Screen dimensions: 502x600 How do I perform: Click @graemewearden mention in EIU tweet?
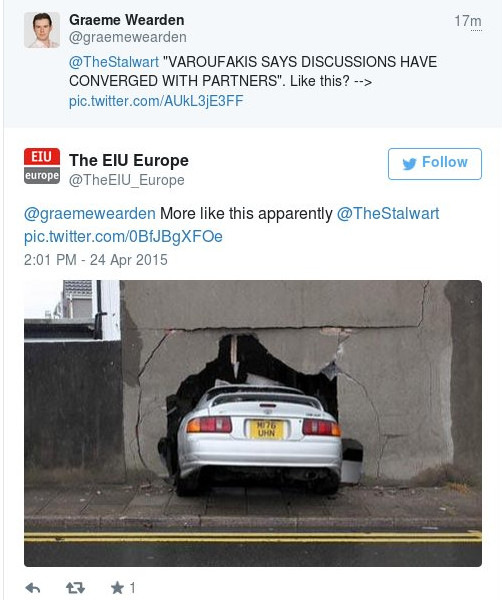click(x=90, y=214)
